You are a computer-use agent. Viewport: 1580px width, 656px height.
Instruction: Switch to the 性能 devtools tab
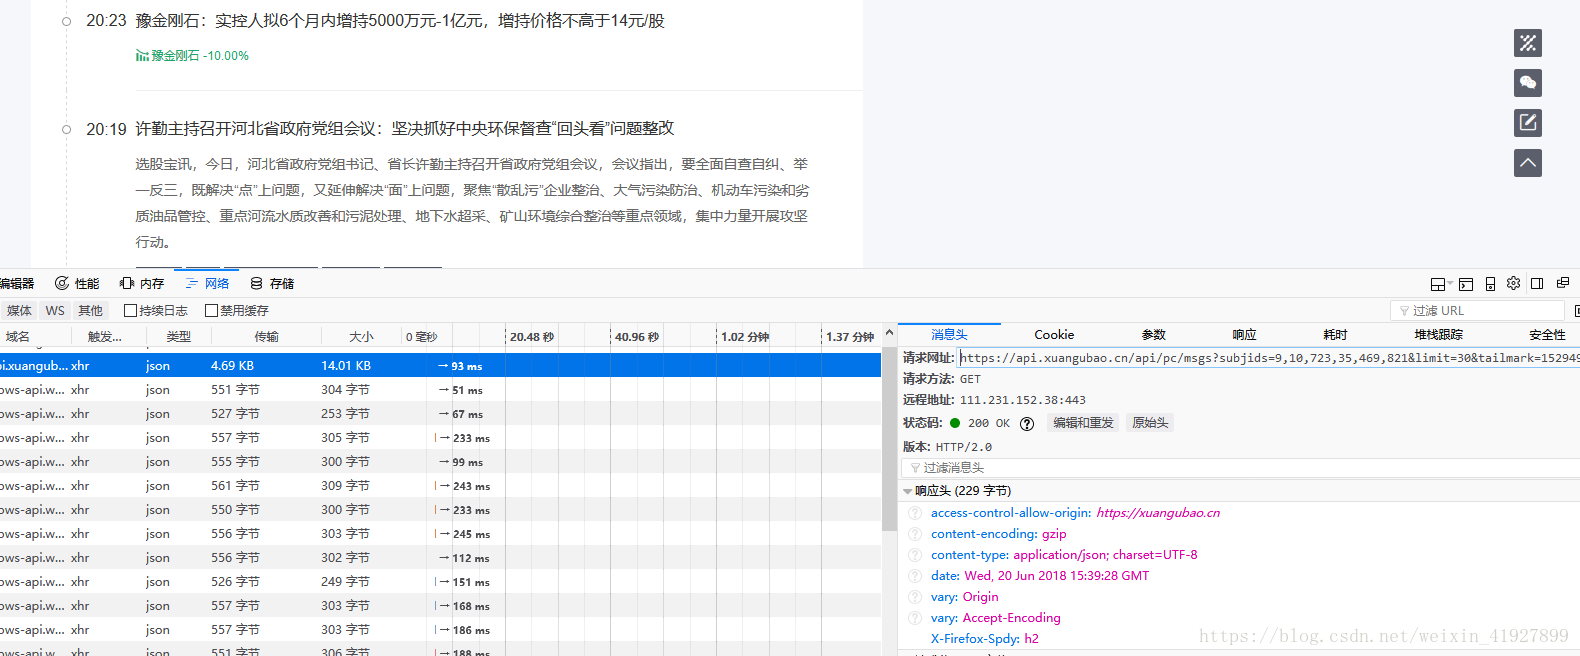[77, 284]
